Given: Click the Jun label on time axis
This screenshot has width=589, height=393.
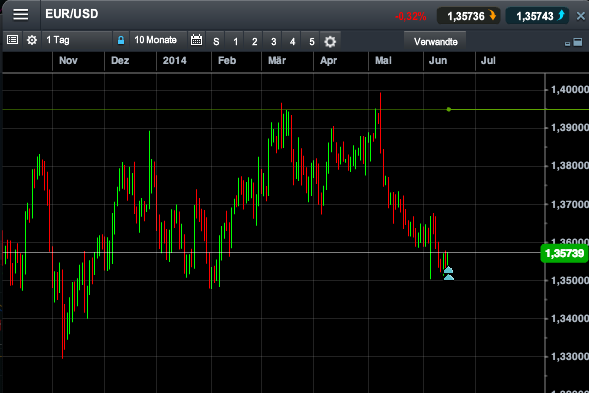Looking at the screenshot, I should coord(438,60).
